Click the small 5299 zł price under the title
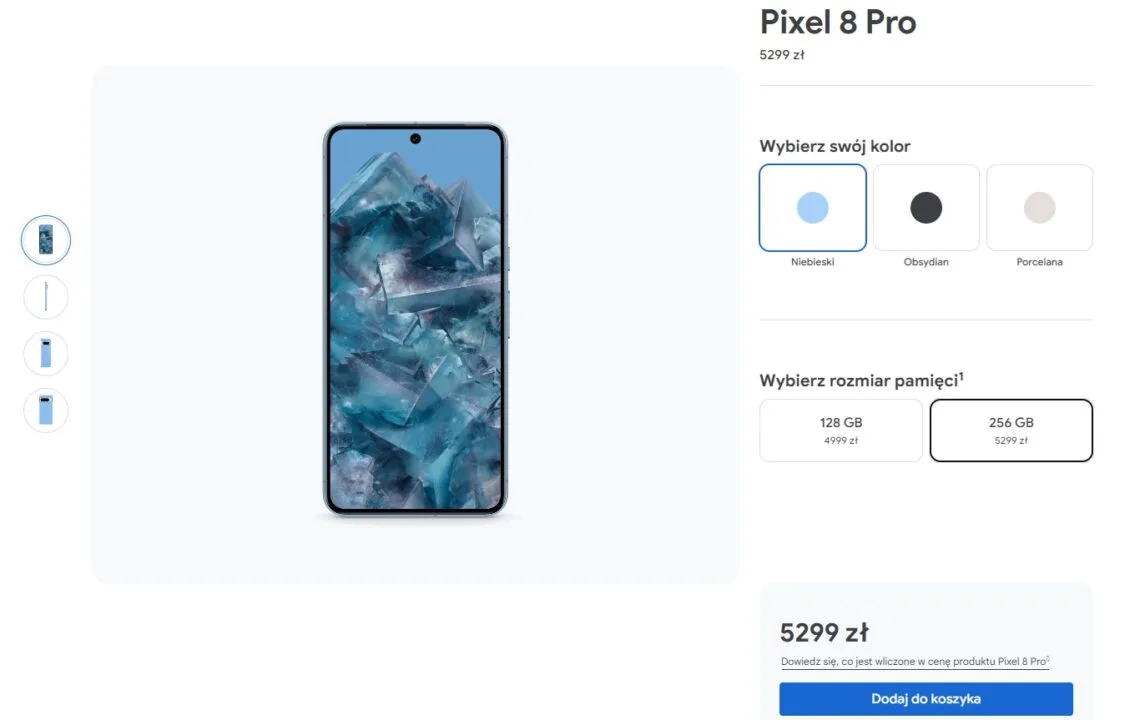The width and height of the screenshot is (1145, 720). [x=782, y=55]
